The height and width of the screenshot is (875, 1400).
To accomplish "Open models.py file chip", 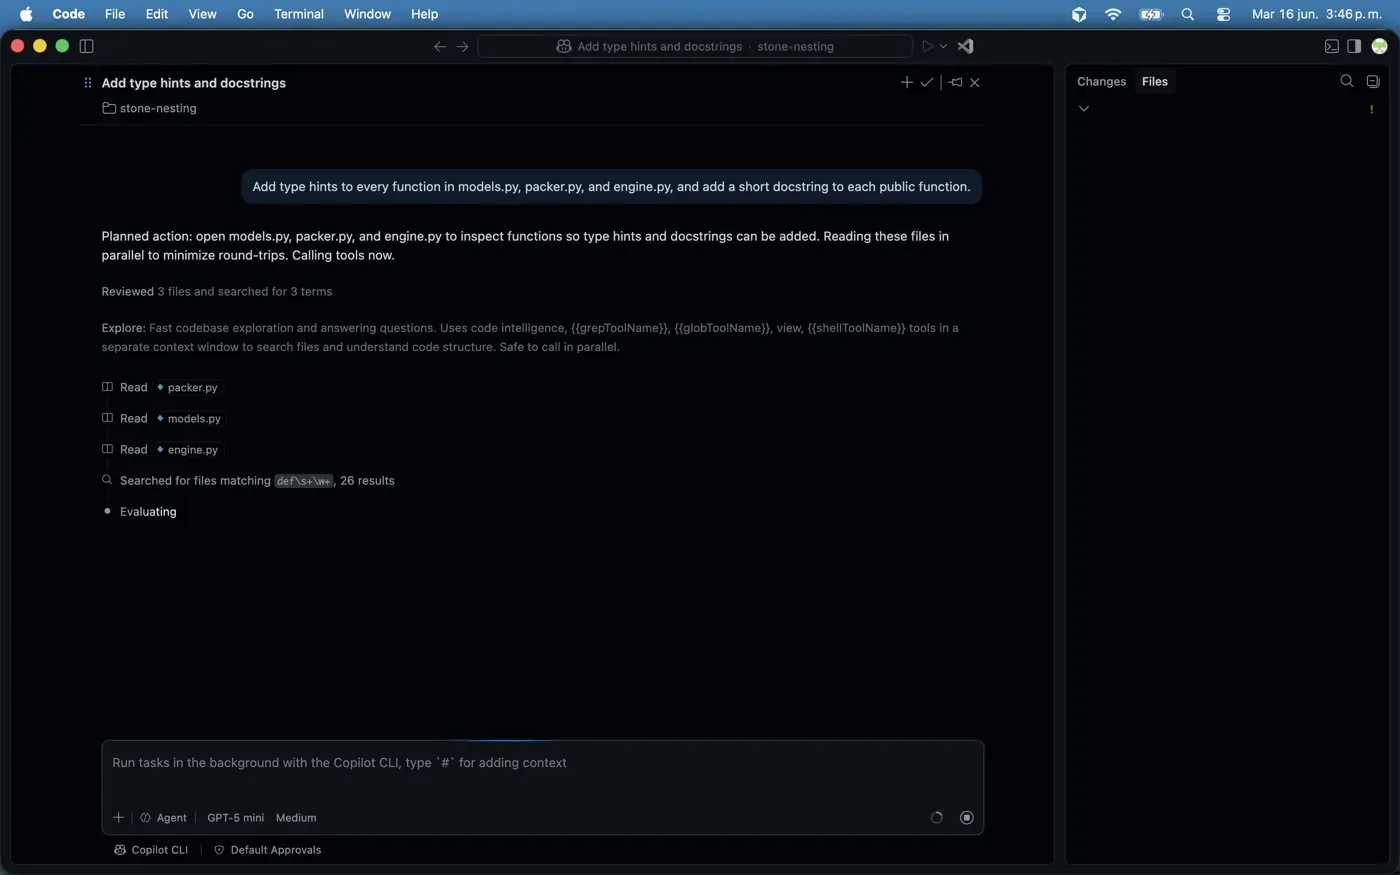I will pos(189,418).
